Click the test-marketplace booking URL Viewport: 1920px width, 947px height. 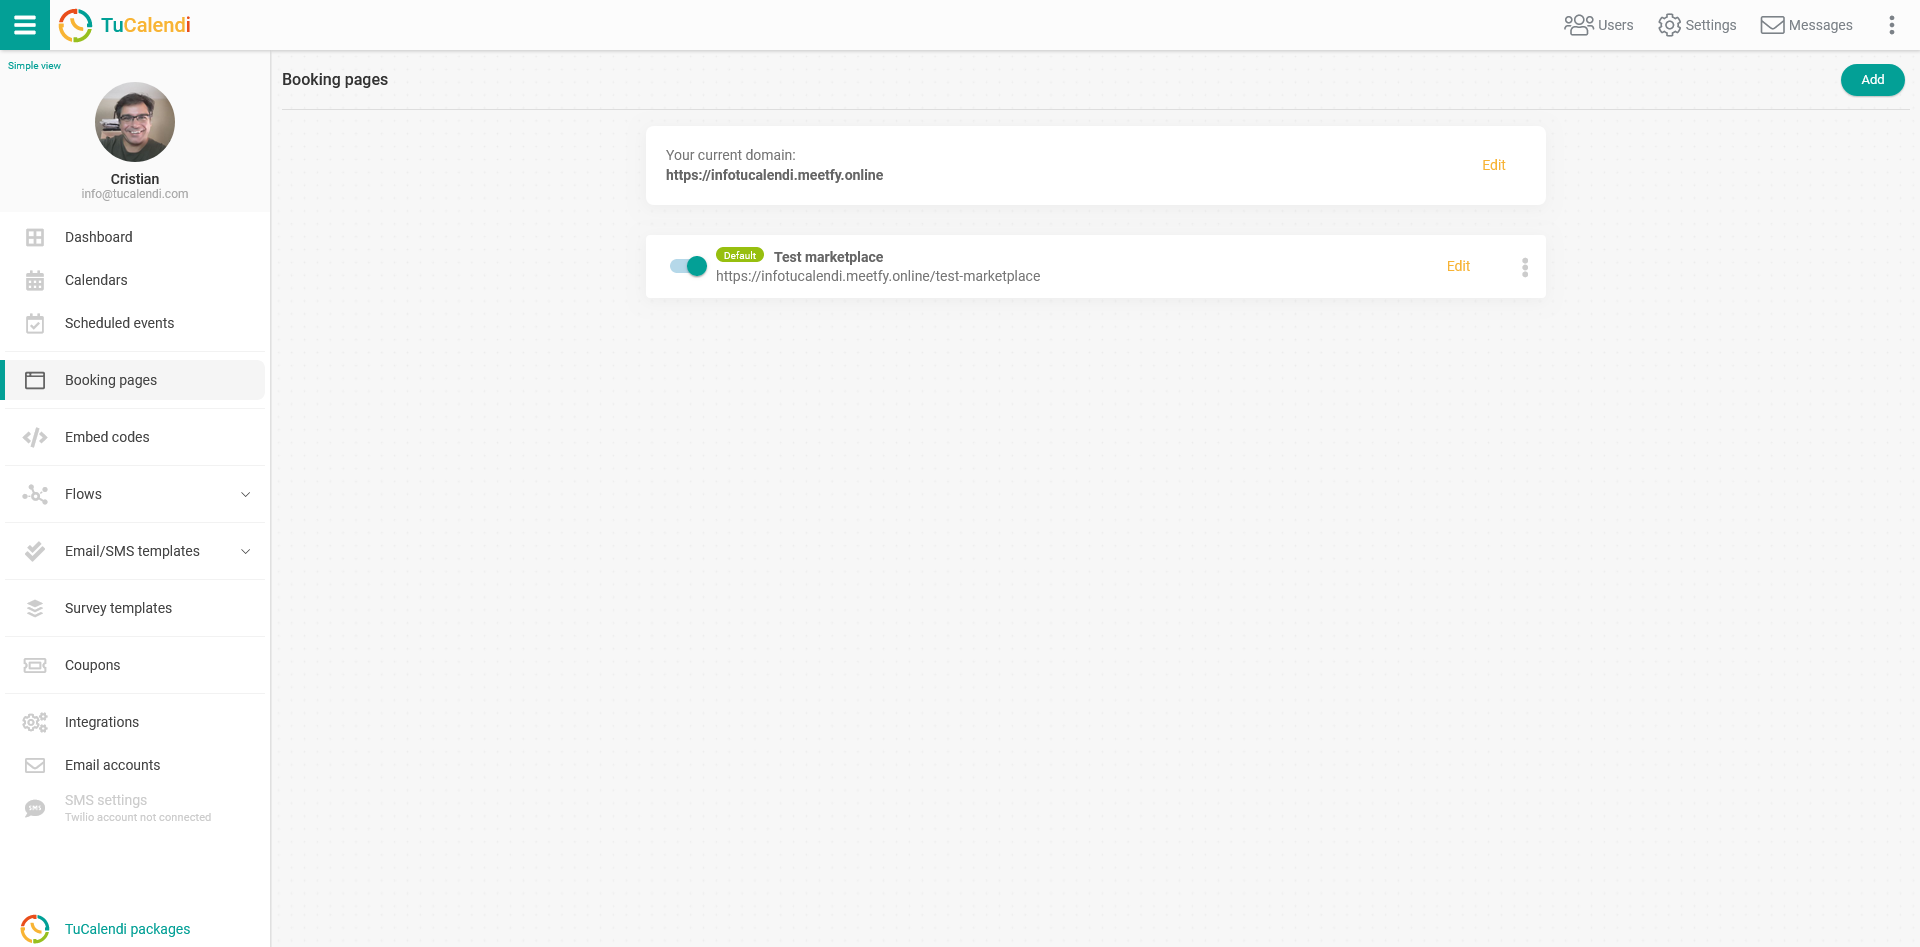878,276
